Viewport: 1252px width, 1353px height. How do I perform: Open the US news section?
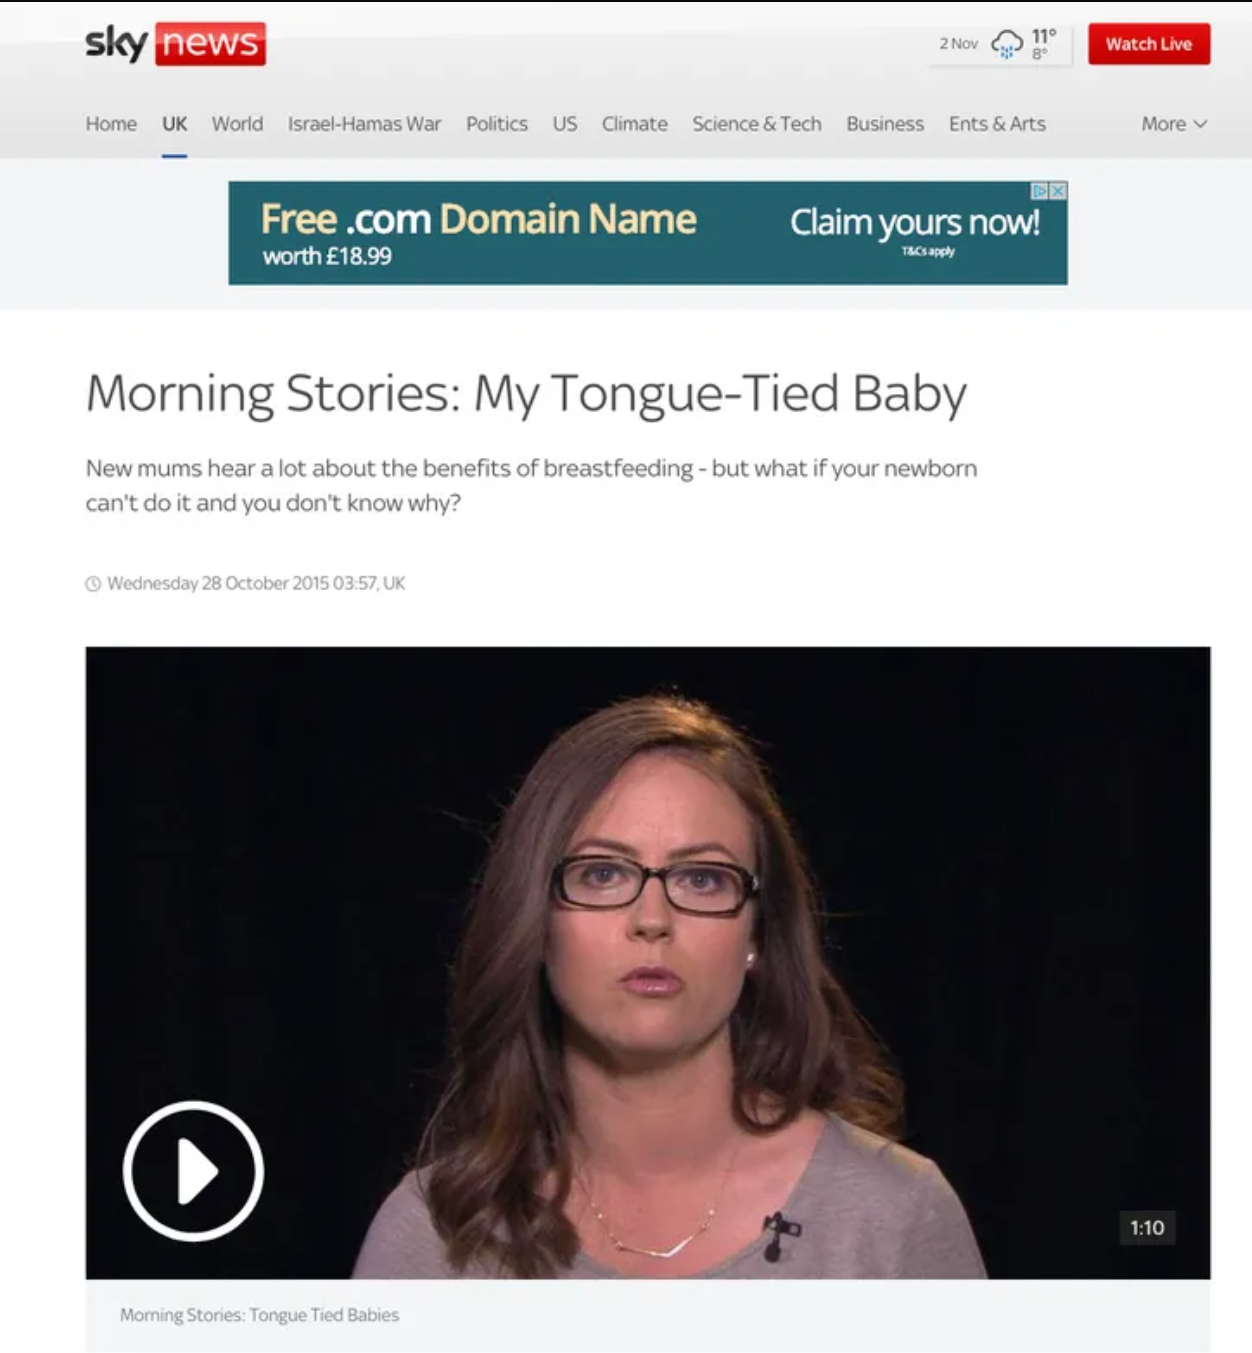pyautogui.click(x=565, y=124)
